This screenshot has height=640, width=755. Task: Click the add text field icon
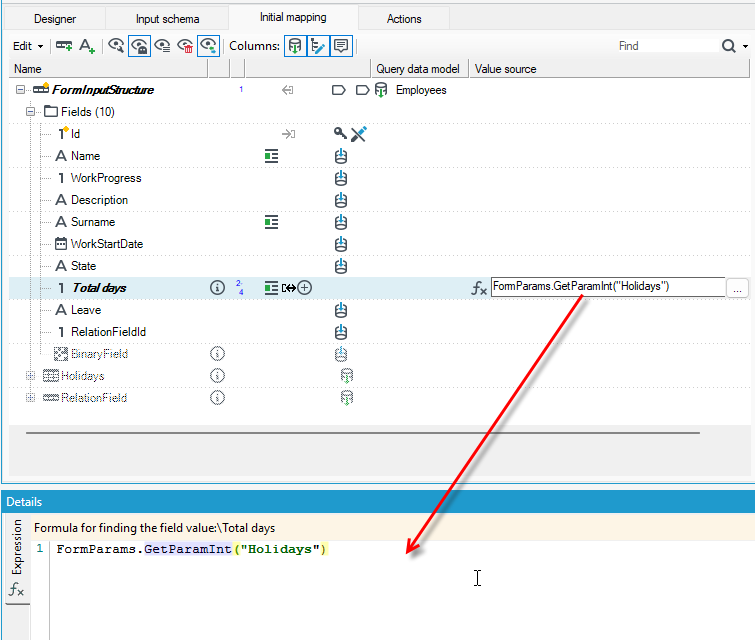(87, 46)
